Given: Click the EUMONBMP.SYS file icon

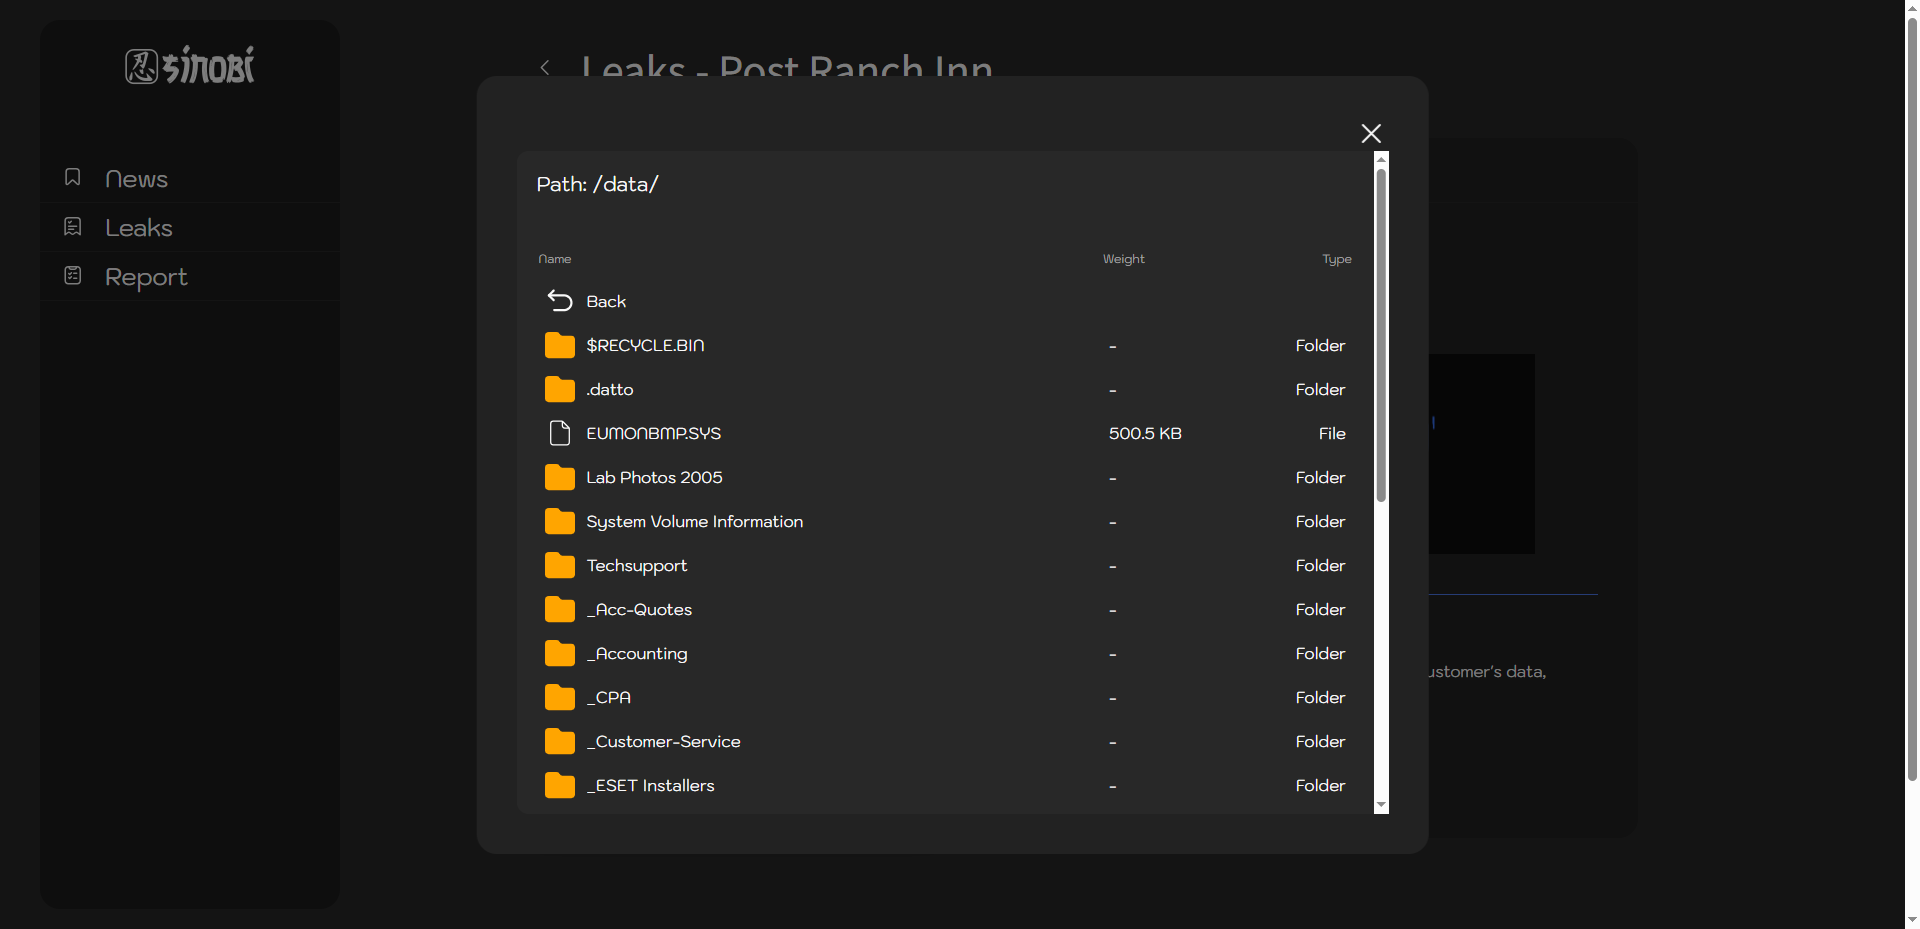Looking at the screenshot, I should [x=560, y=433].
